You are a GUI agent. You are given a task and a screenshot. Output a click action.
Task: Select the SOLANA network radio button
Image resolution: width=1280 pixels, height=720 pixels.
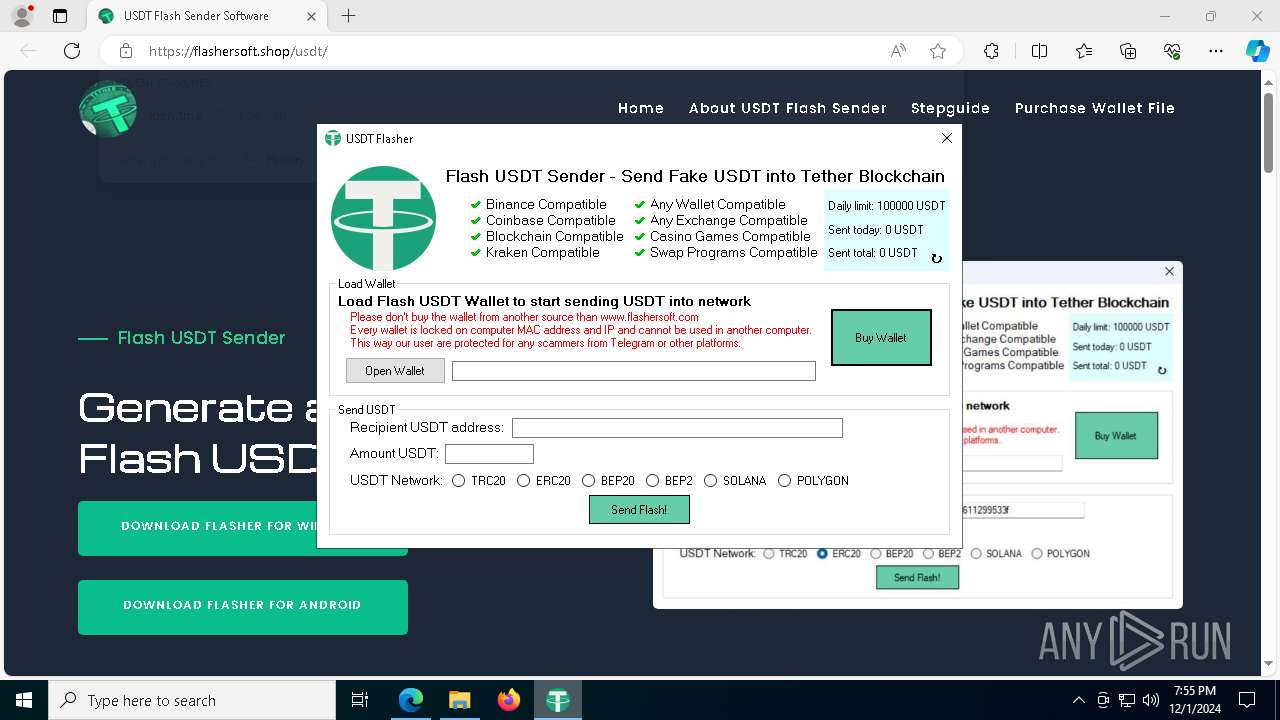(x=710, y=481)
